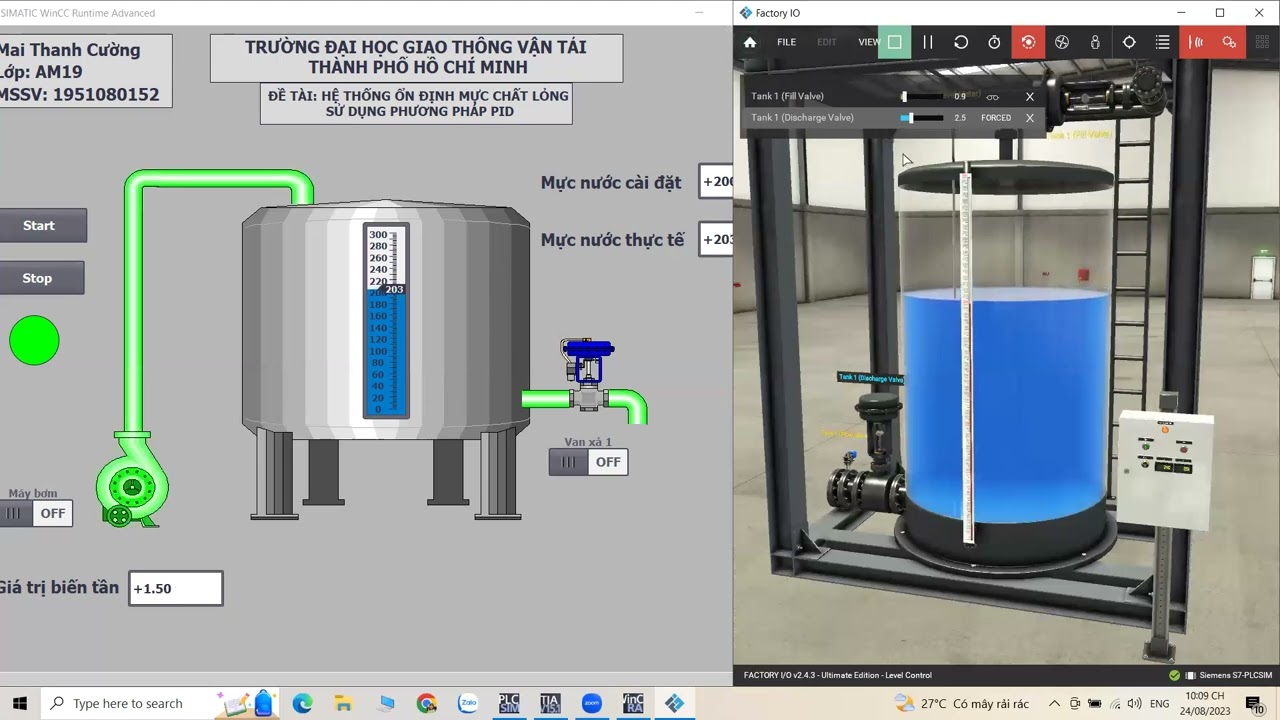
Task: Select the fly camera icon
Action: coord(1062,42)
